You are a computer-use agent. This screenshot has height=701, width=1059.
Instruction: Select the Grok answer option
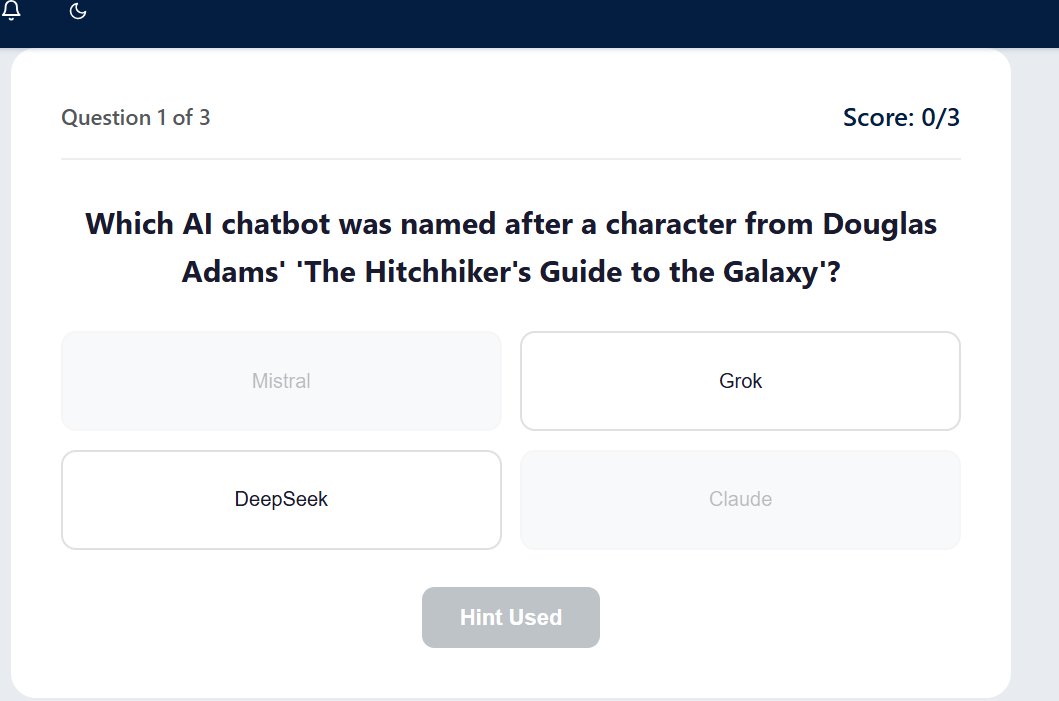[740, 381]
